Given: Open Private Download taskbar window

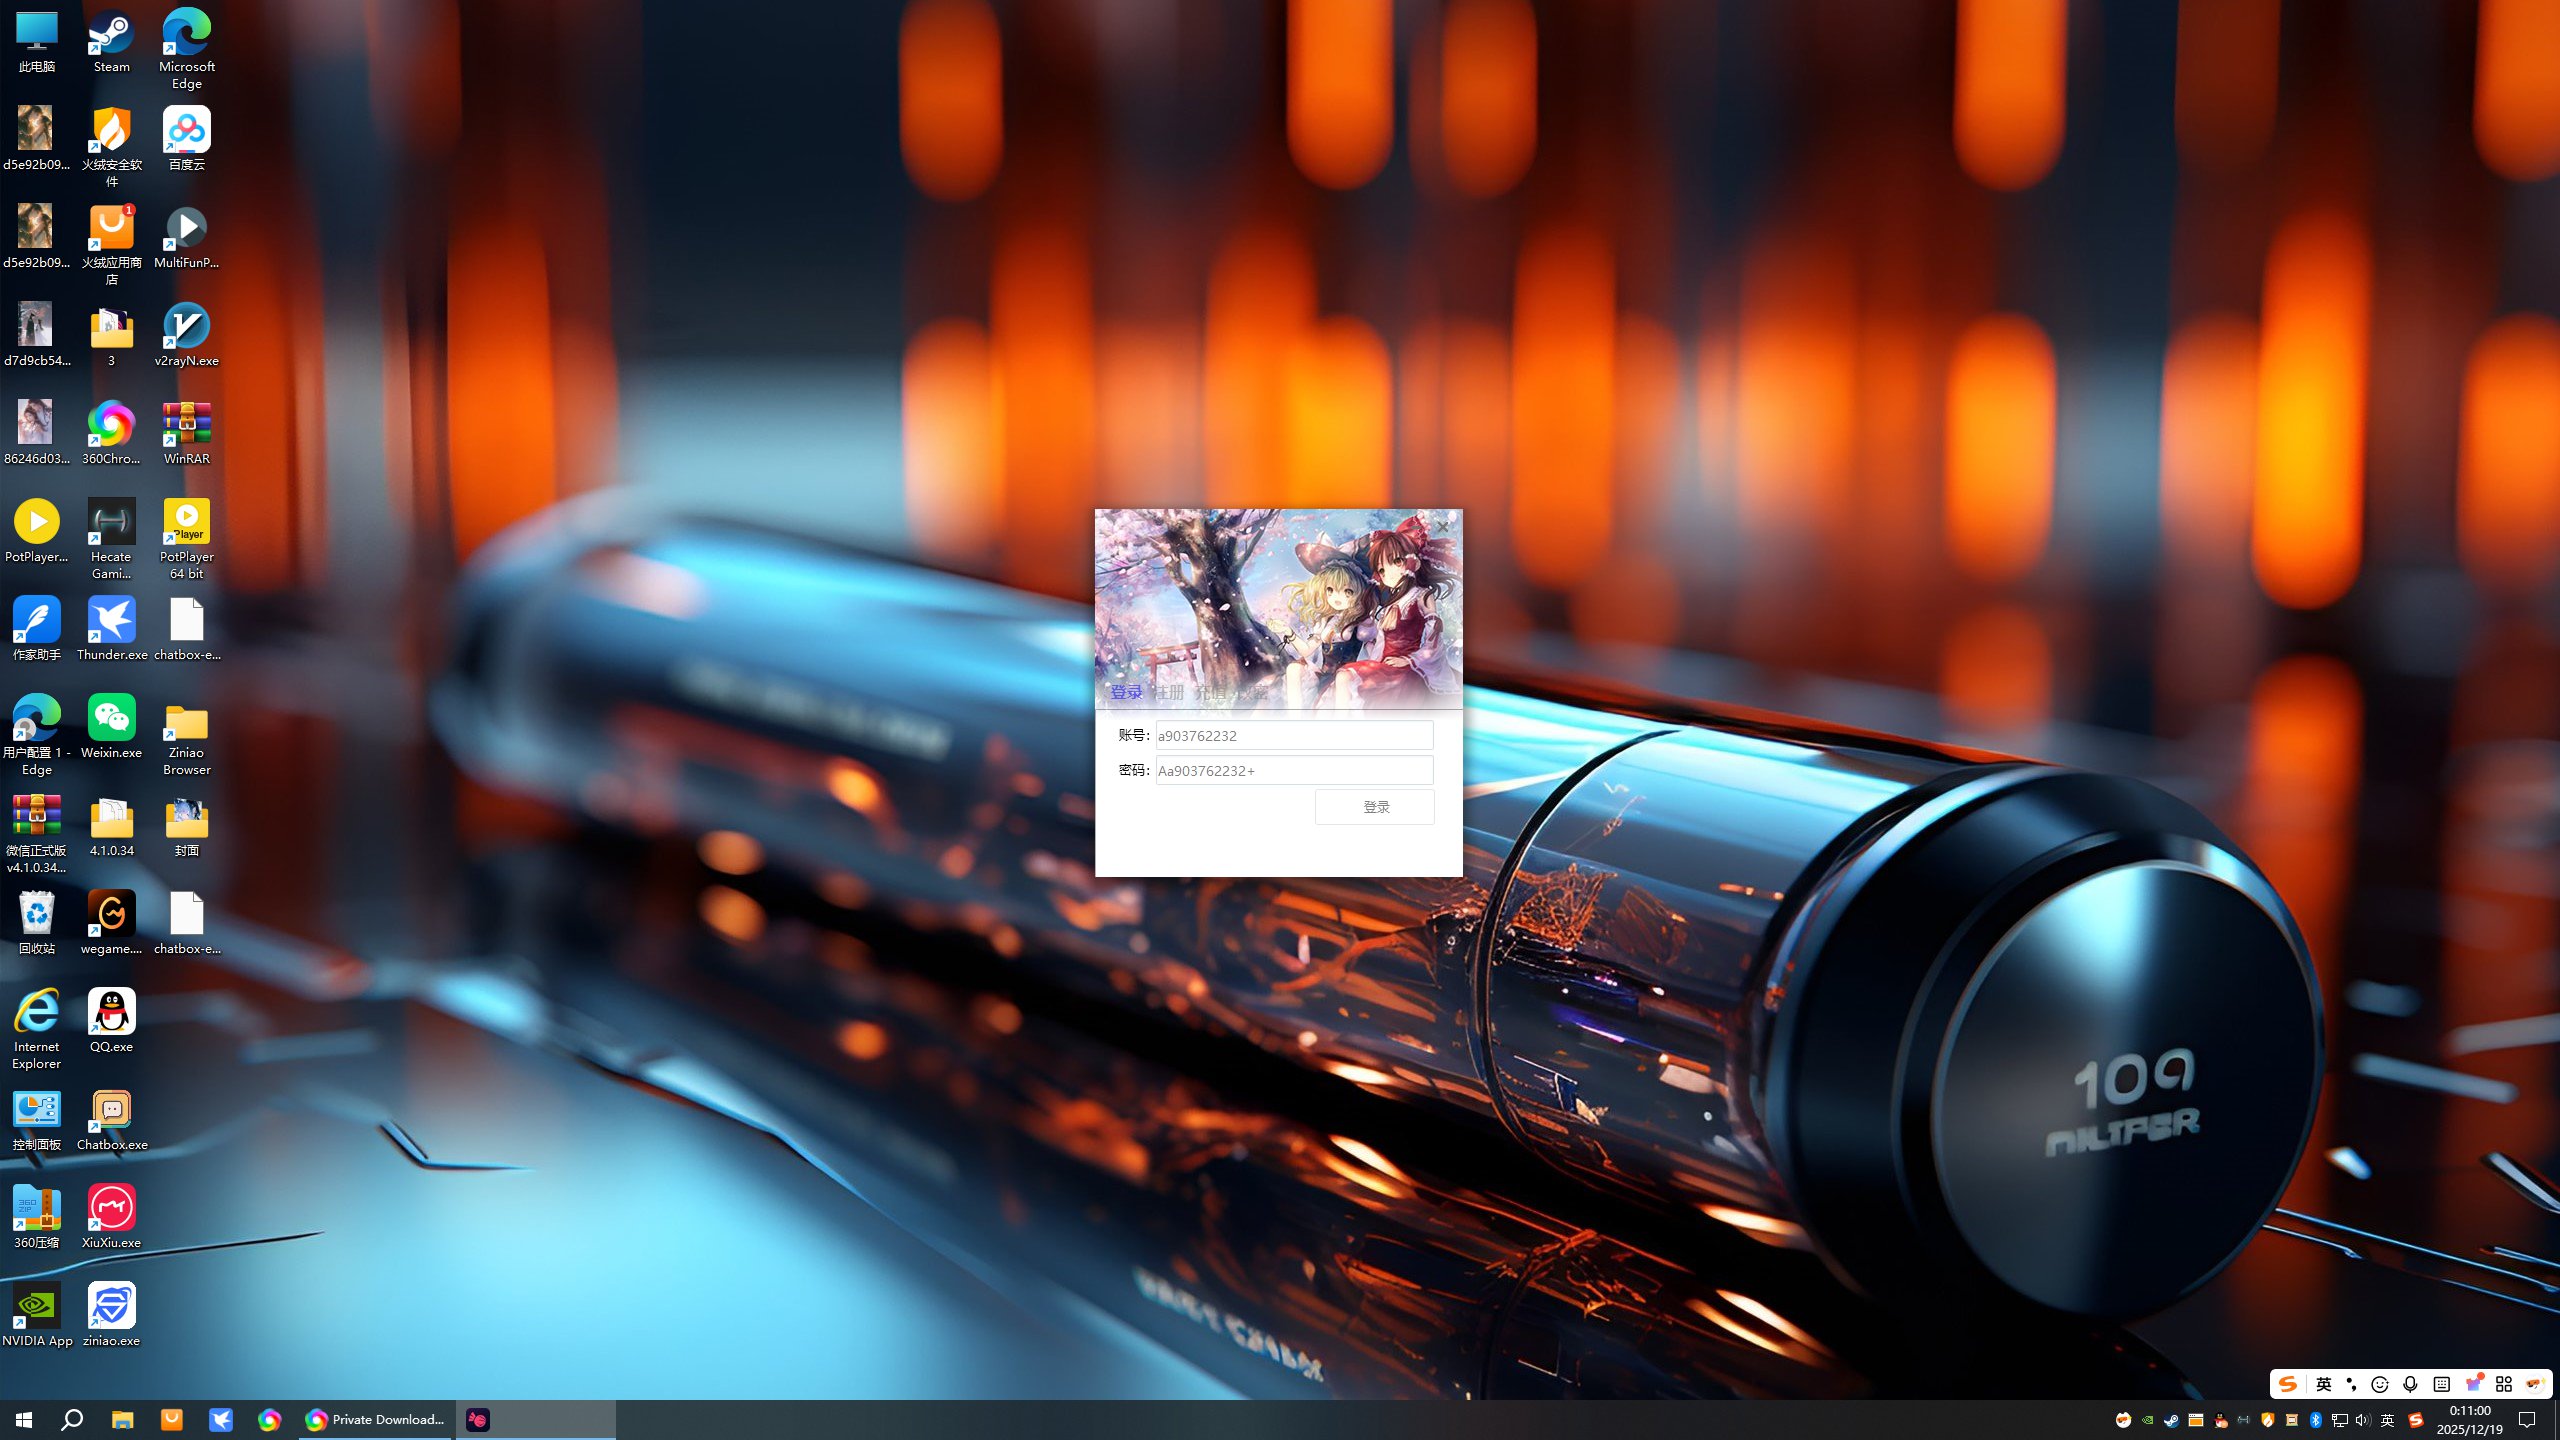Looking at the screenshot, I should 376,1420.
